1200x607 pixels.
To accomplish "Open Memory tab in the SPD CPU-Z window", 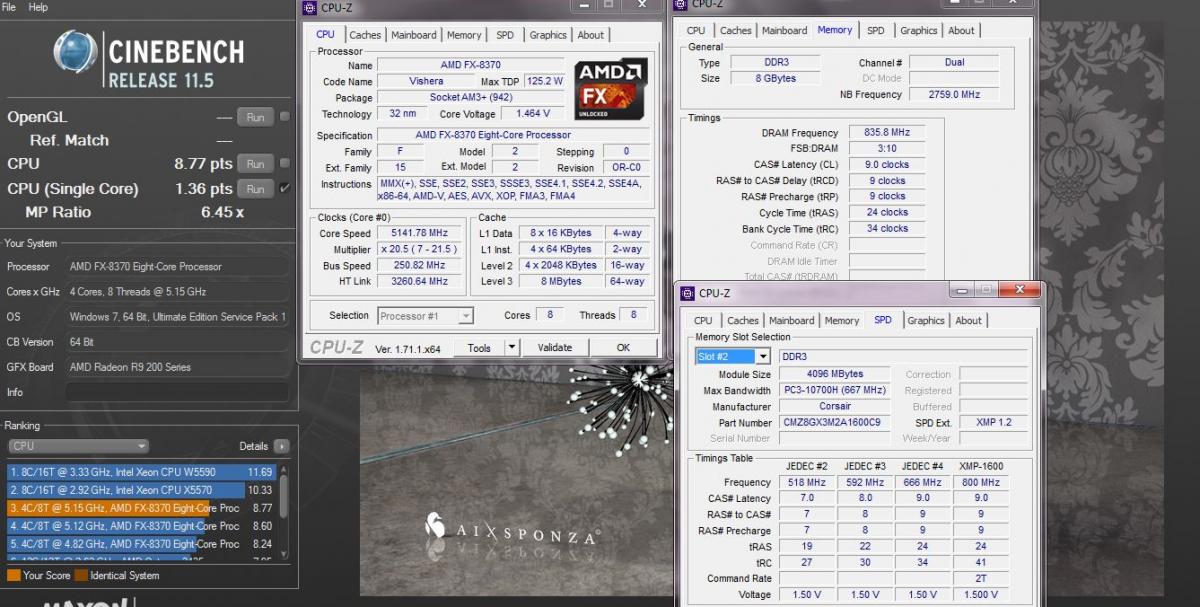I will (842, 321).
